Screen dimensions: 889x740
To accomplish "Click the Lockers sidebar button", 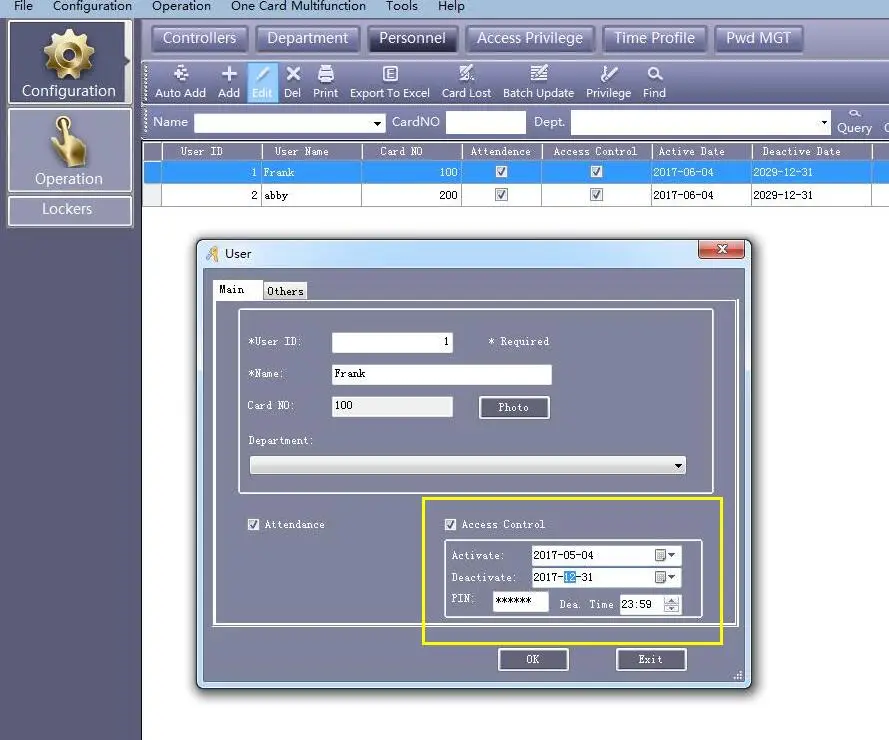I will pyautogui.click(x=69, y=209).
